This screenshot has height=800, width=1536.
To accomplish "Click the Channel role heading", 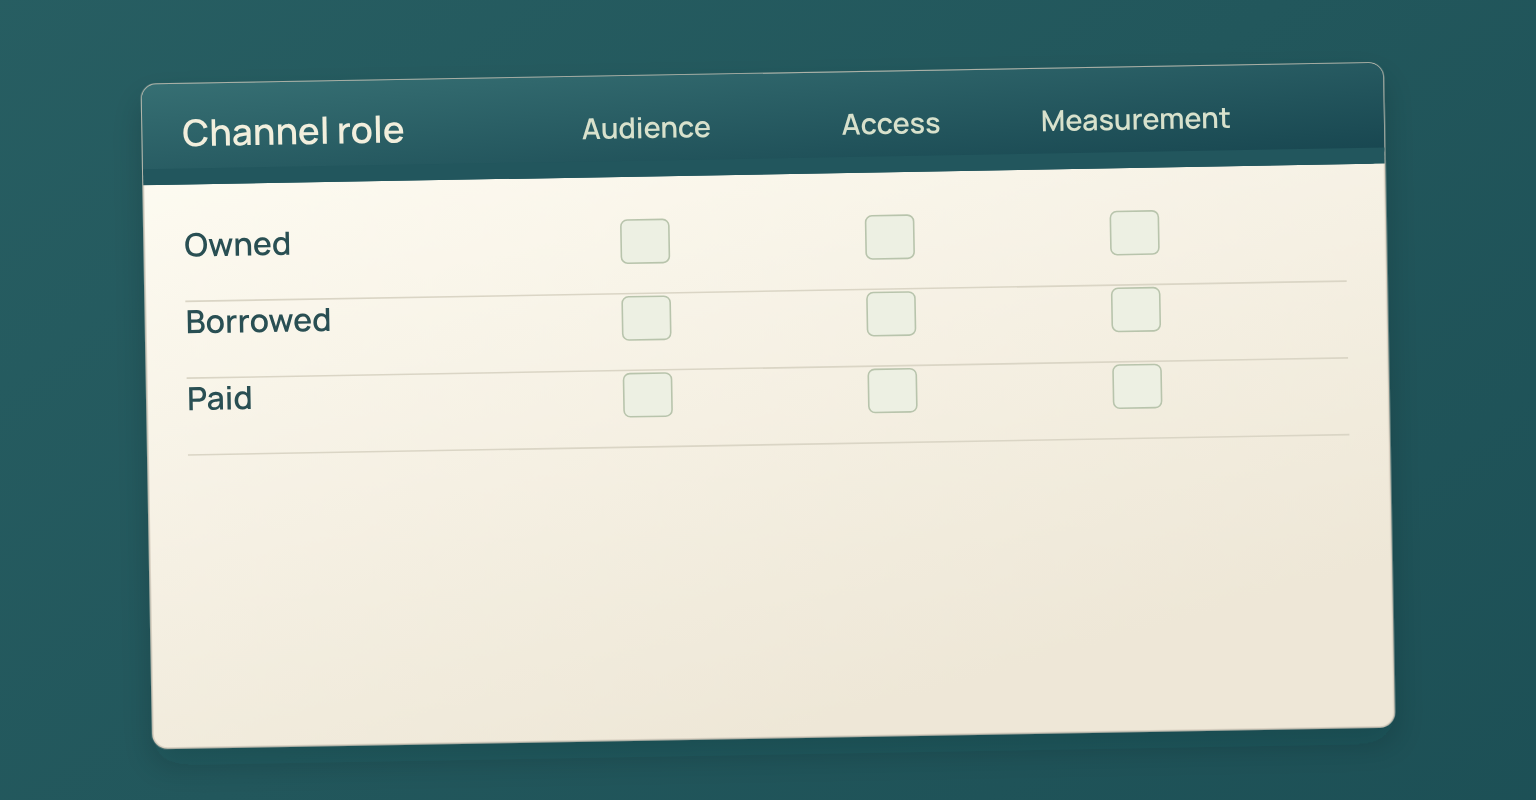I will click(293, 132).
